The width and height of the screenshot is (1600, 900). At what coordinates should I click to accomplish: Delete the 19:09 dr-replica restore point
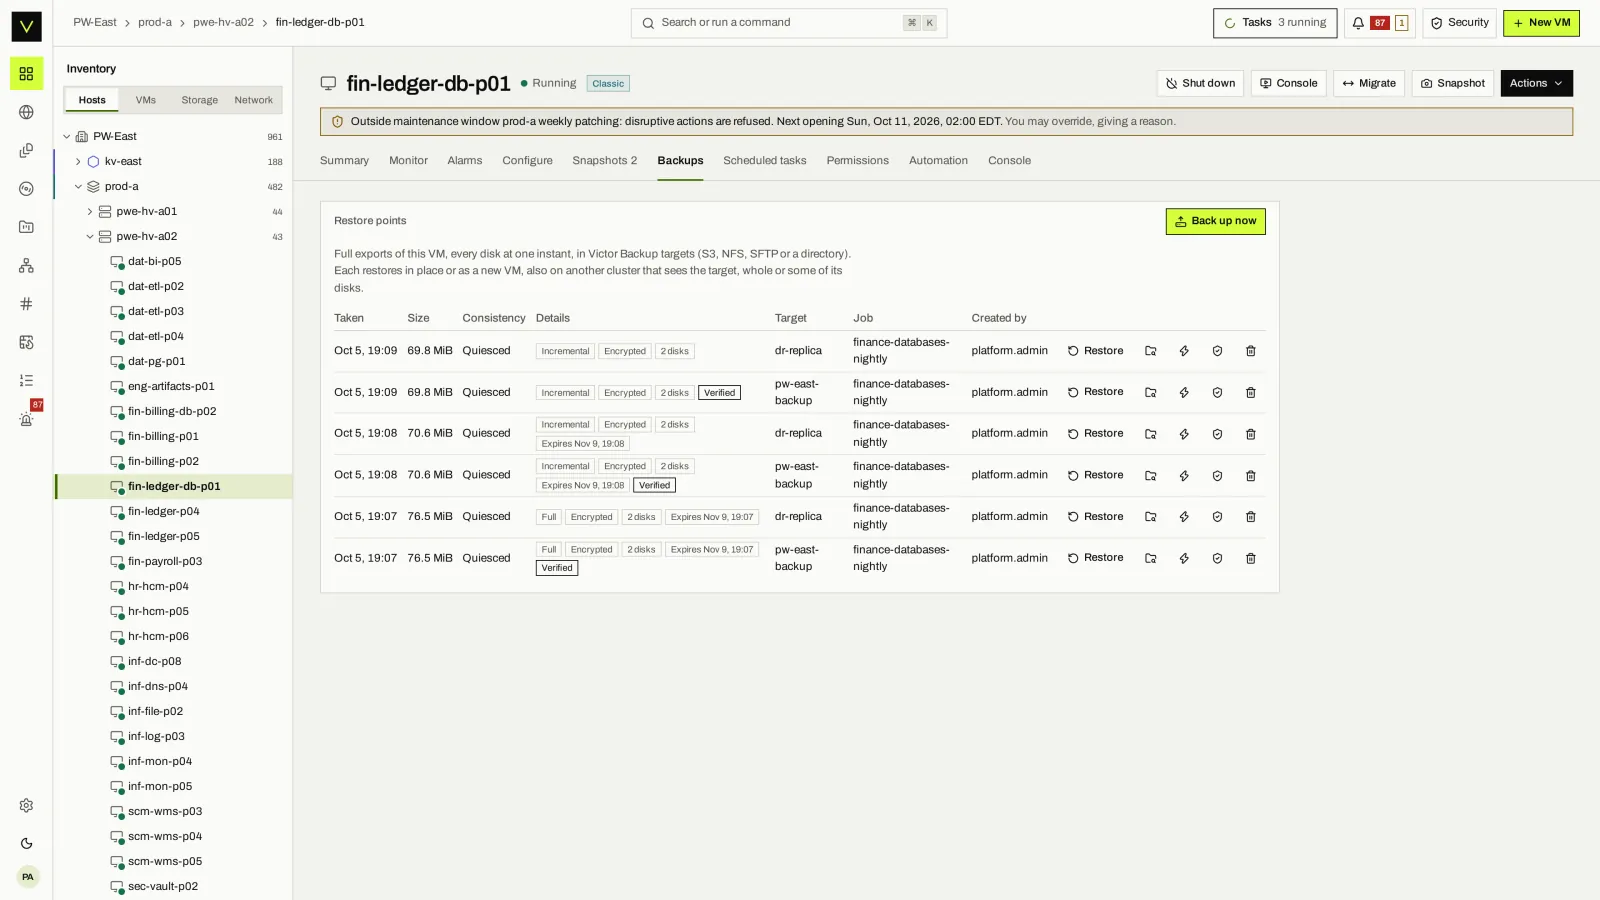click(1250, 351)
